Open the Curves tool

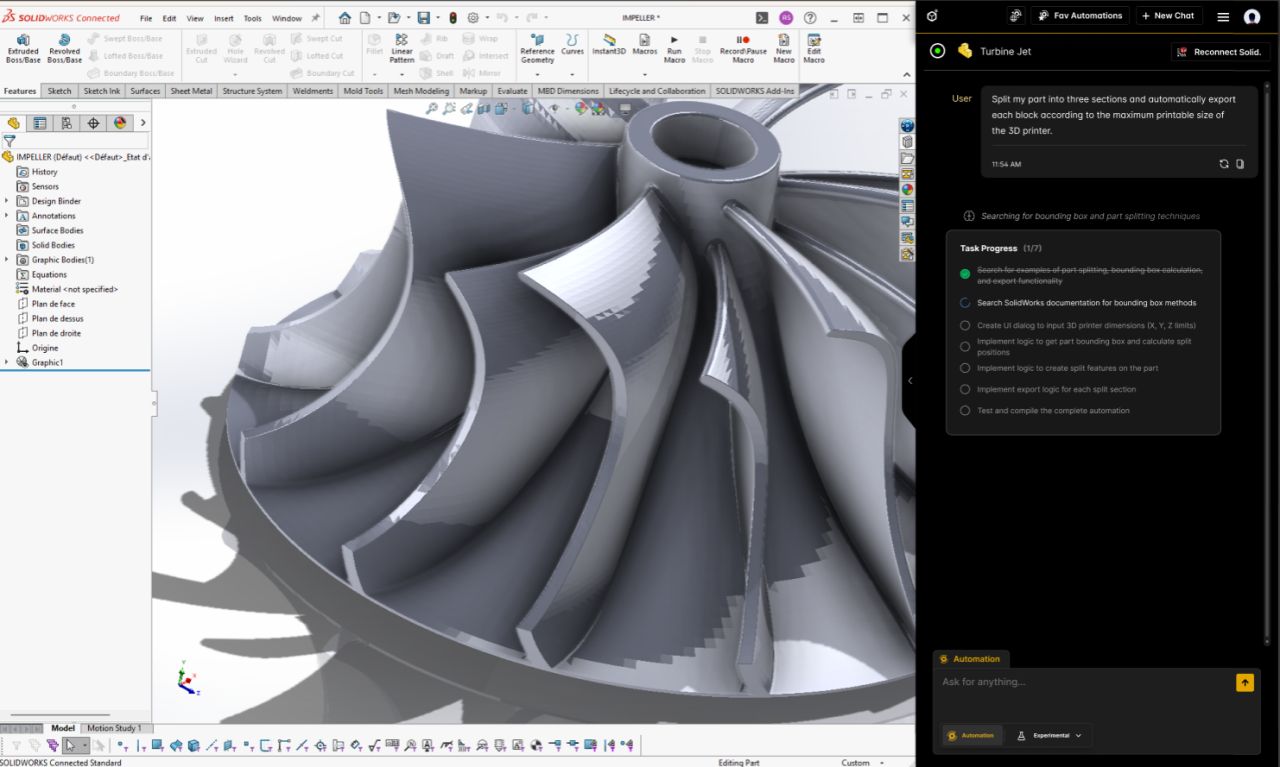point(572,44)
